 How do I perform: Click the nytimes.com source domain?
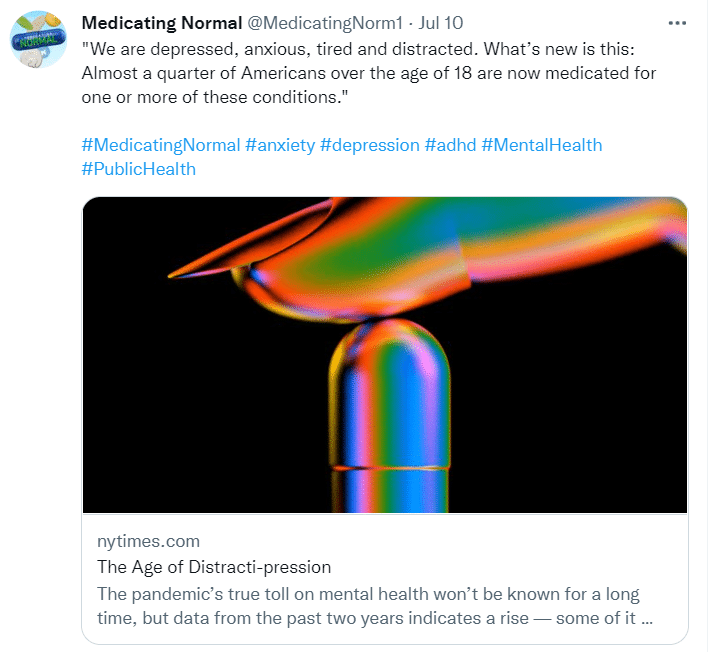[148, 541]
